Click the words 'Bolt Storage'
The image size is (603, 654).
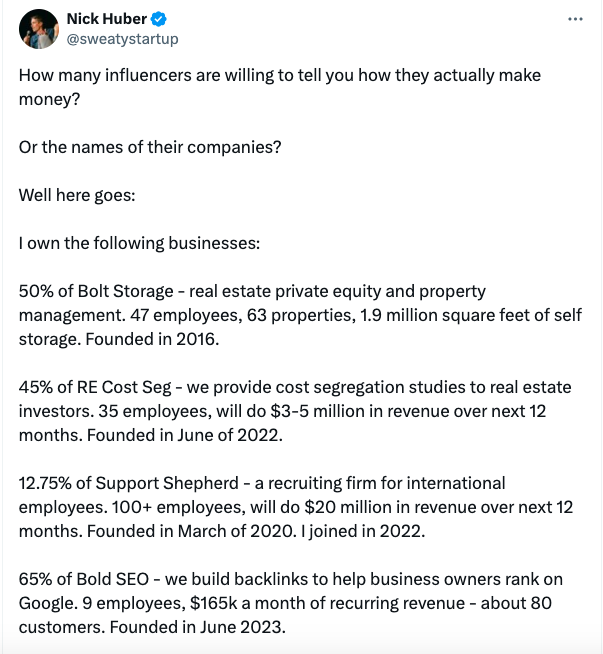125,291
